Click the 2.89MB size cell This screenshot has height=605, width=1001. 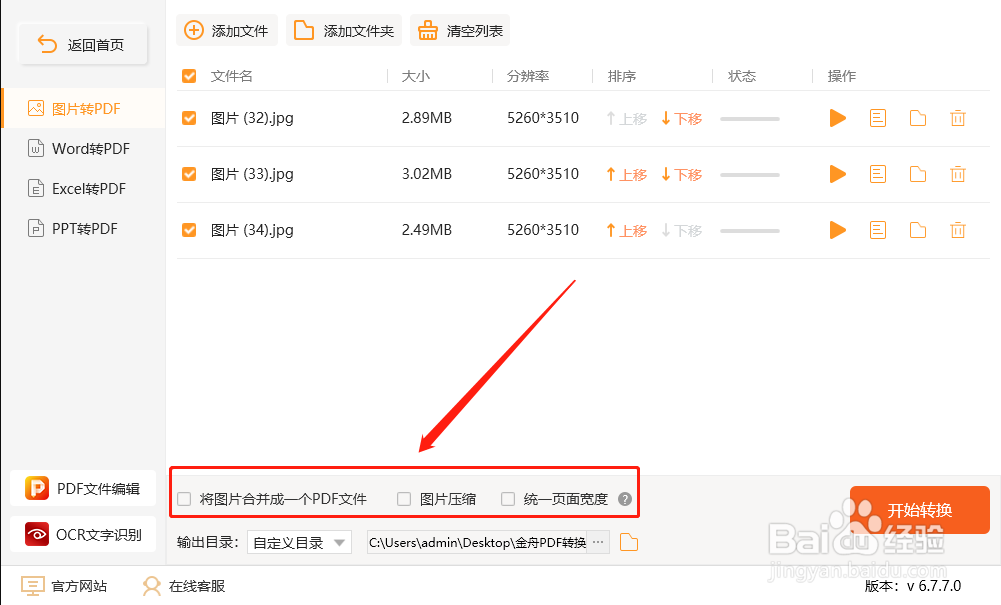(x=426, y=118)
